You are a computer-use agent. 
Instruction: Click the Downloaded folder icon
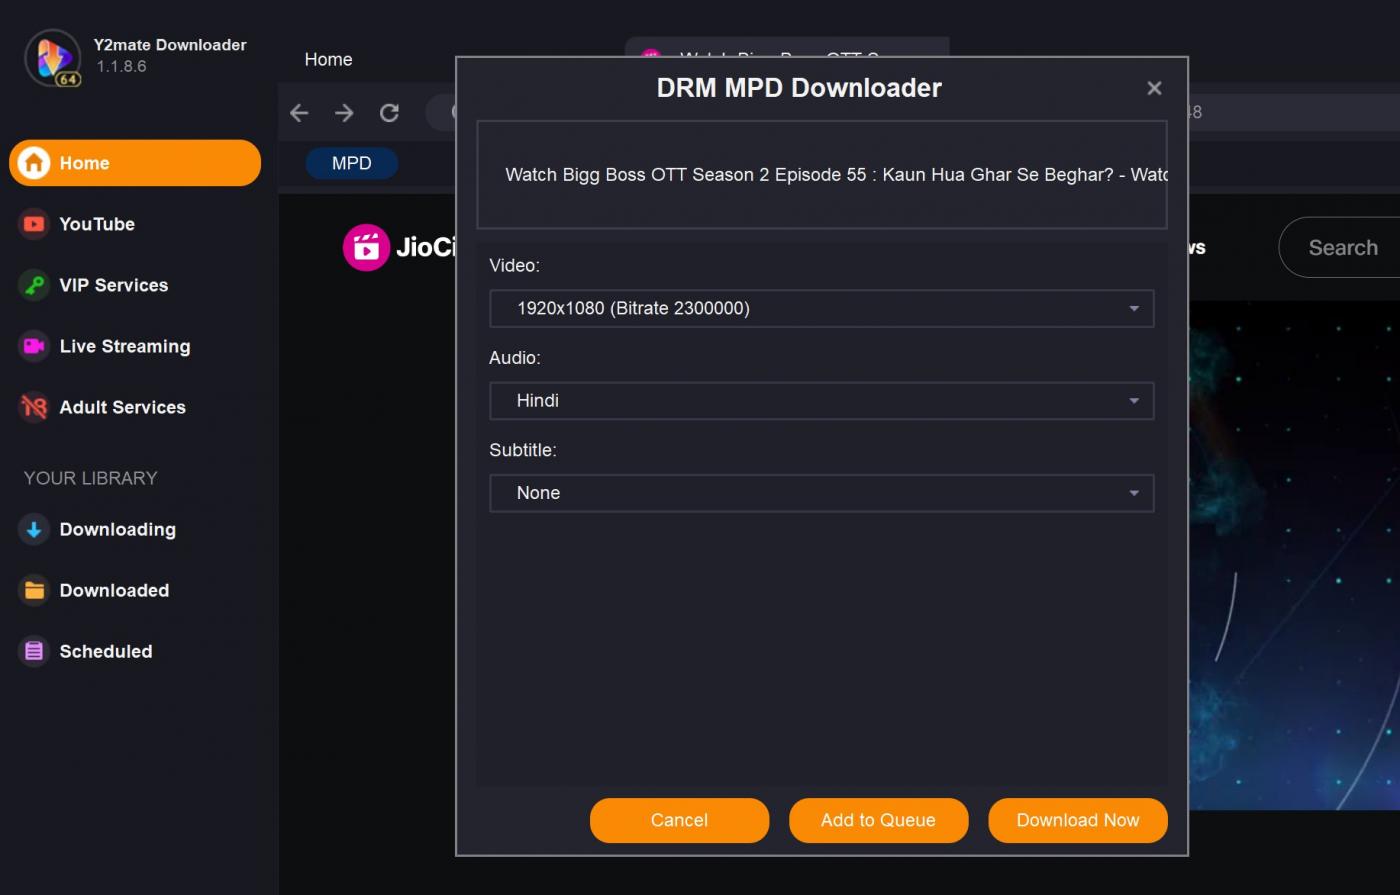[x=34, y=590]
